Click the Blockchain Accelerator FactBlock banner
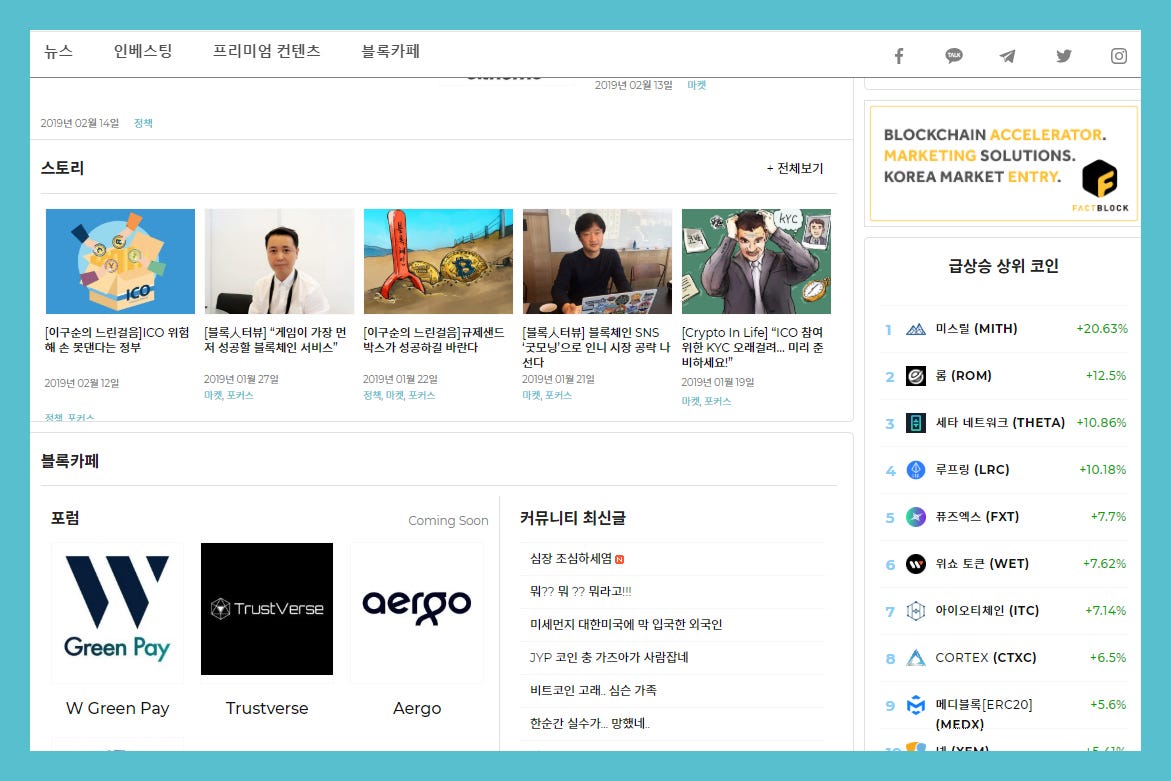 1004,164
